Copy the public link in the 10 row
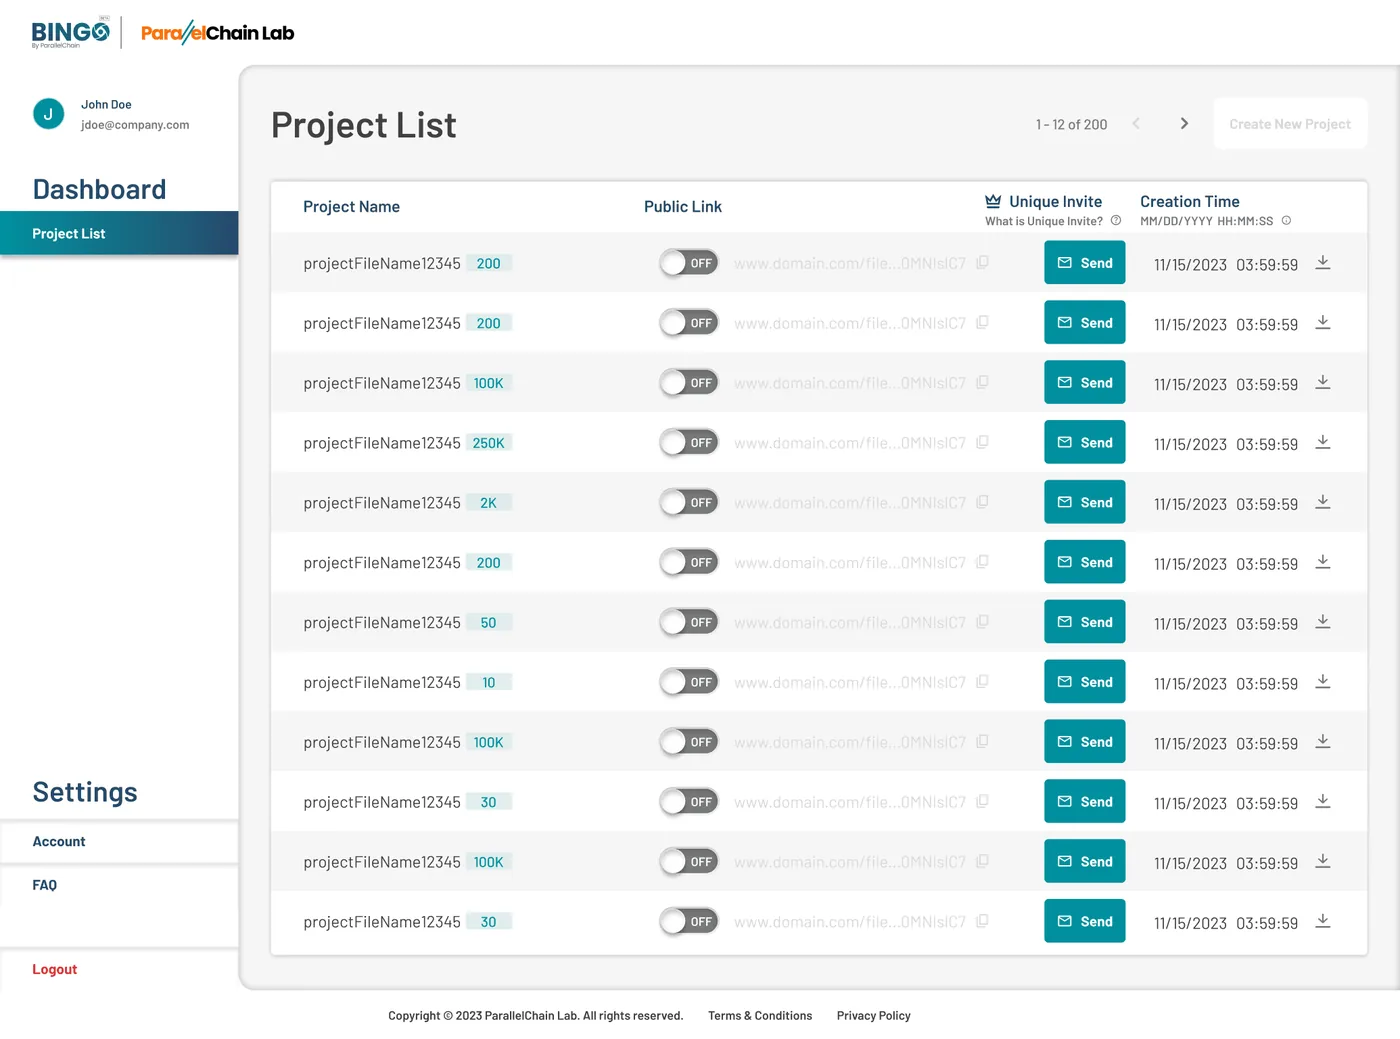This screenshot has width=1400, height=1039. (982, 682)
